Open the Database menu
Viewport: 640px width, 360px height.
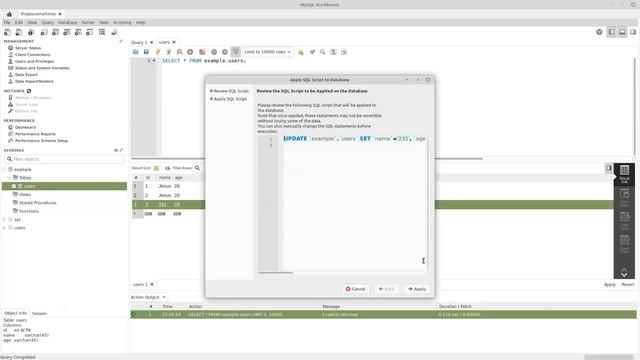[67, 22]
